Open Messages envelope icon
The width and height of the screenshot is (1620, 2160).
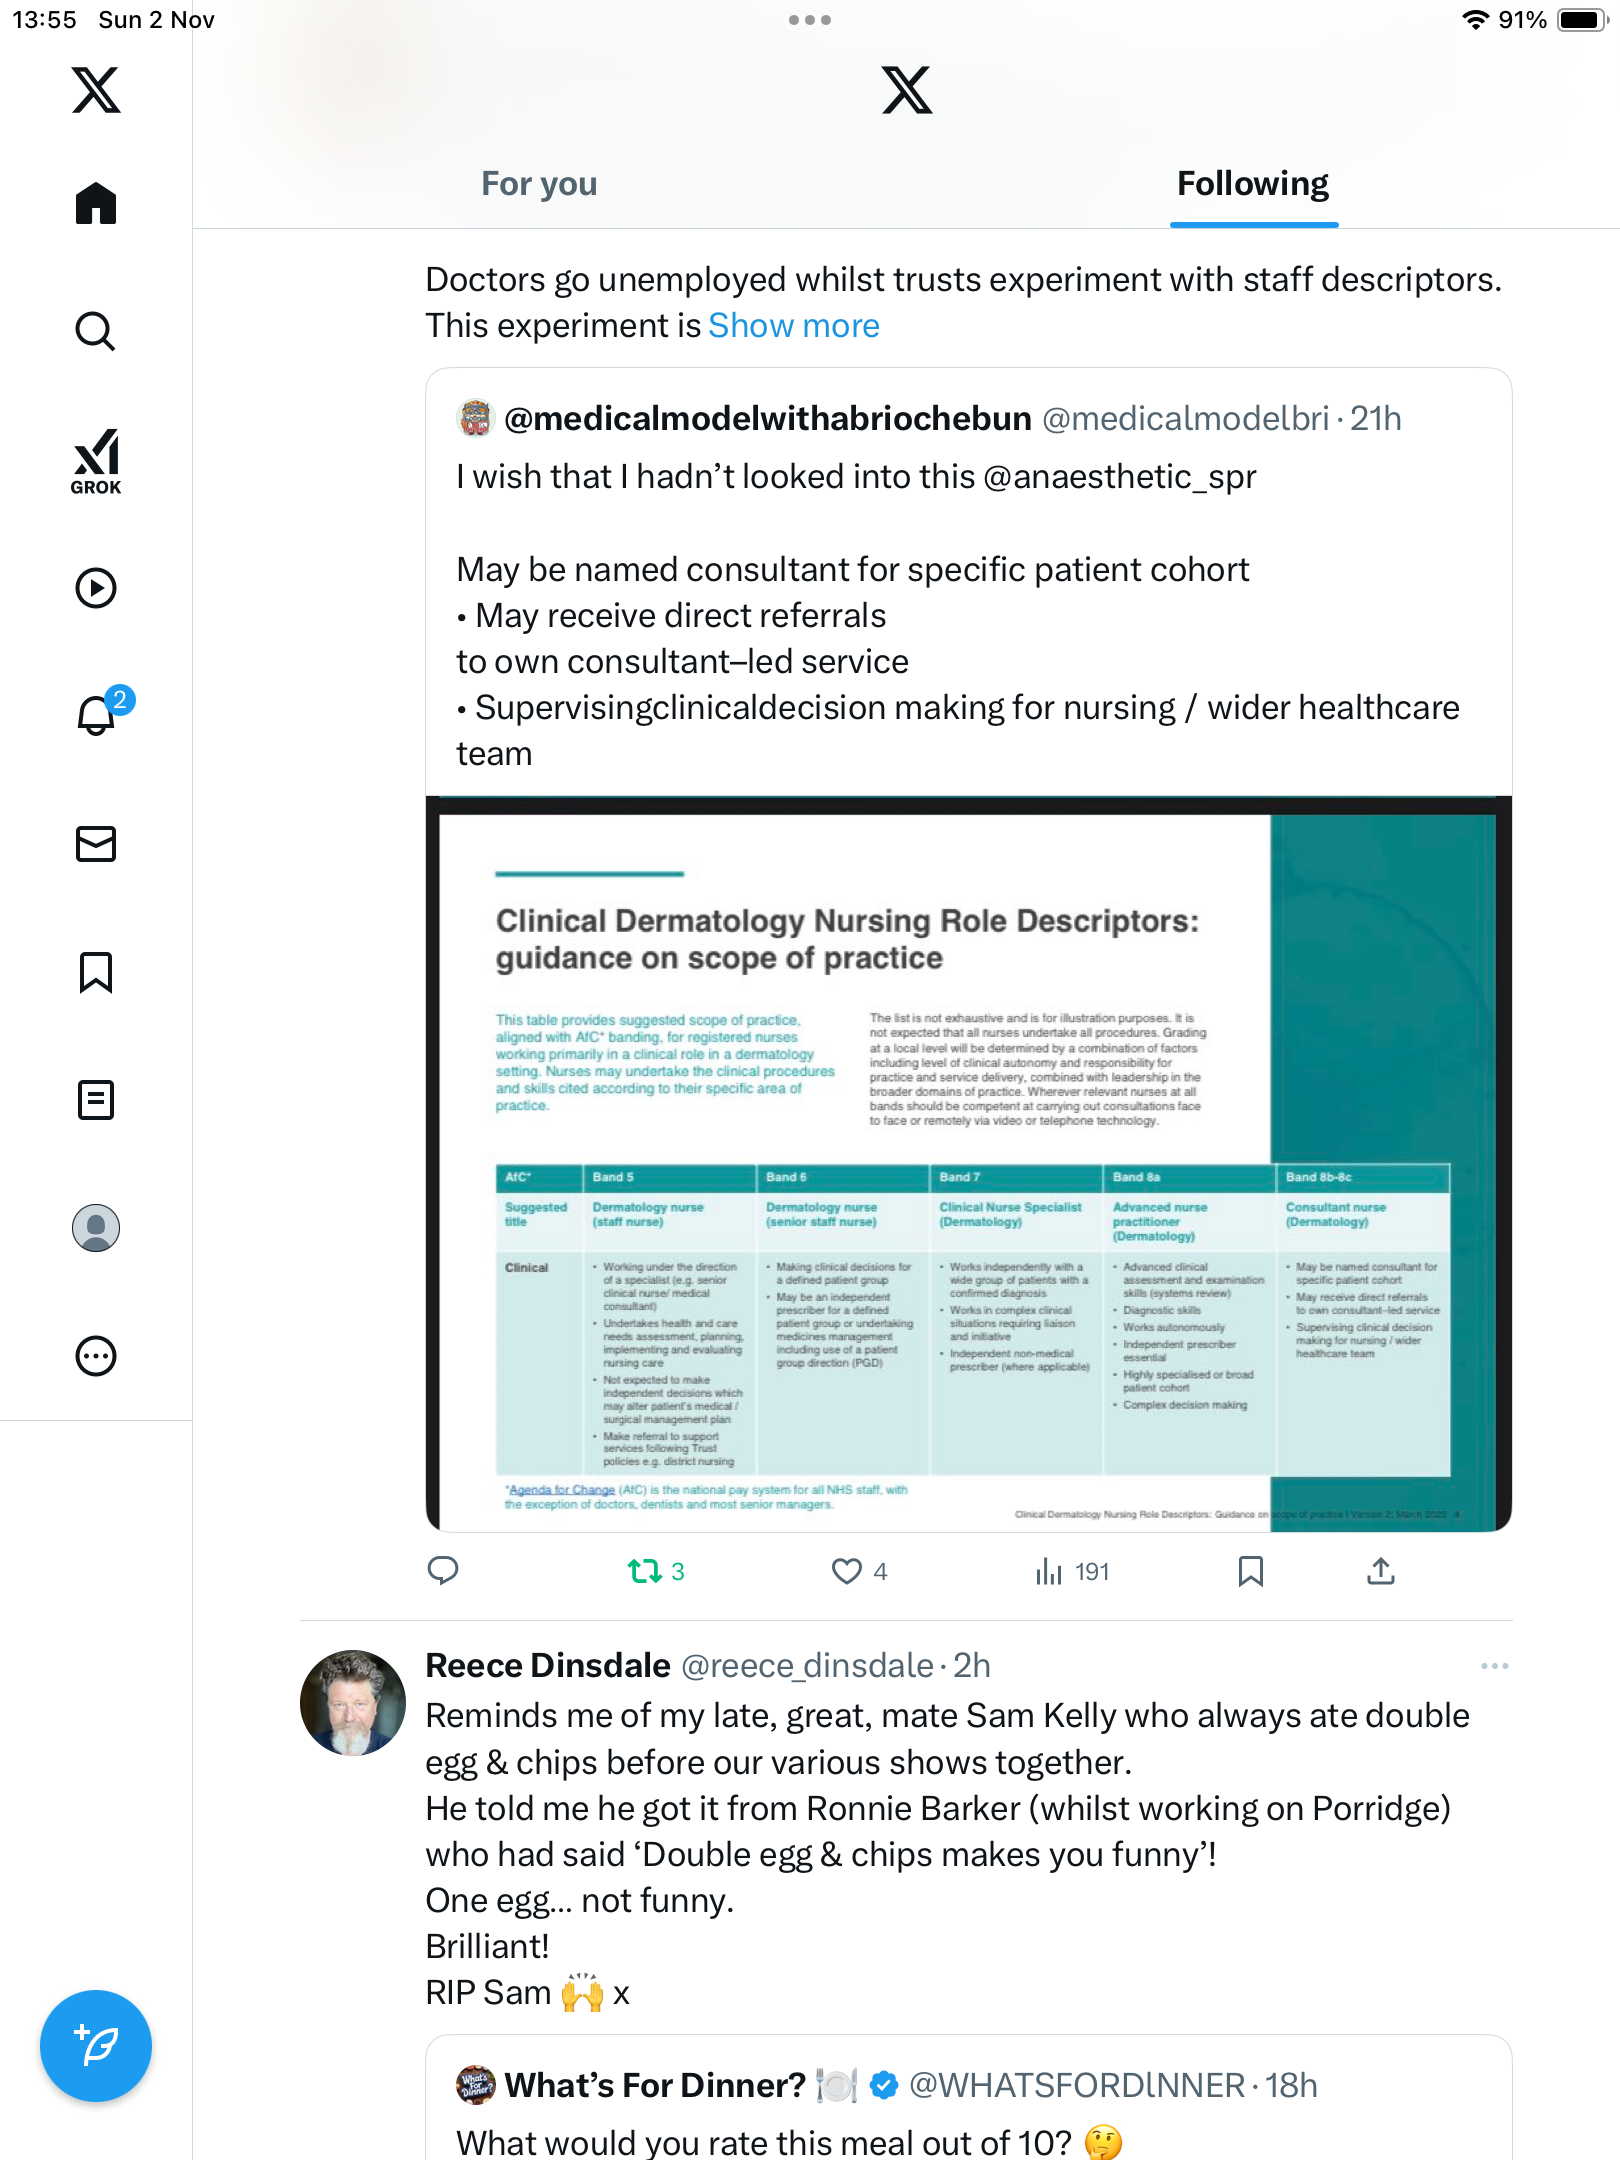[x=96, y=844]
